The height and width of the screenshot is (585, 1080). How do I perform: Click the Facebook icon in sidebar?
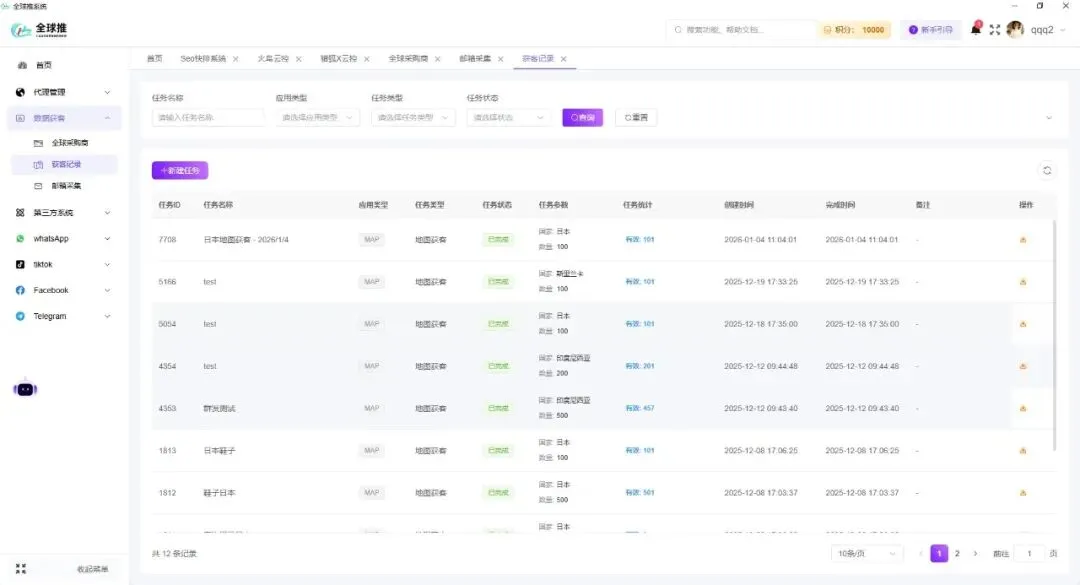coord(20,290)
